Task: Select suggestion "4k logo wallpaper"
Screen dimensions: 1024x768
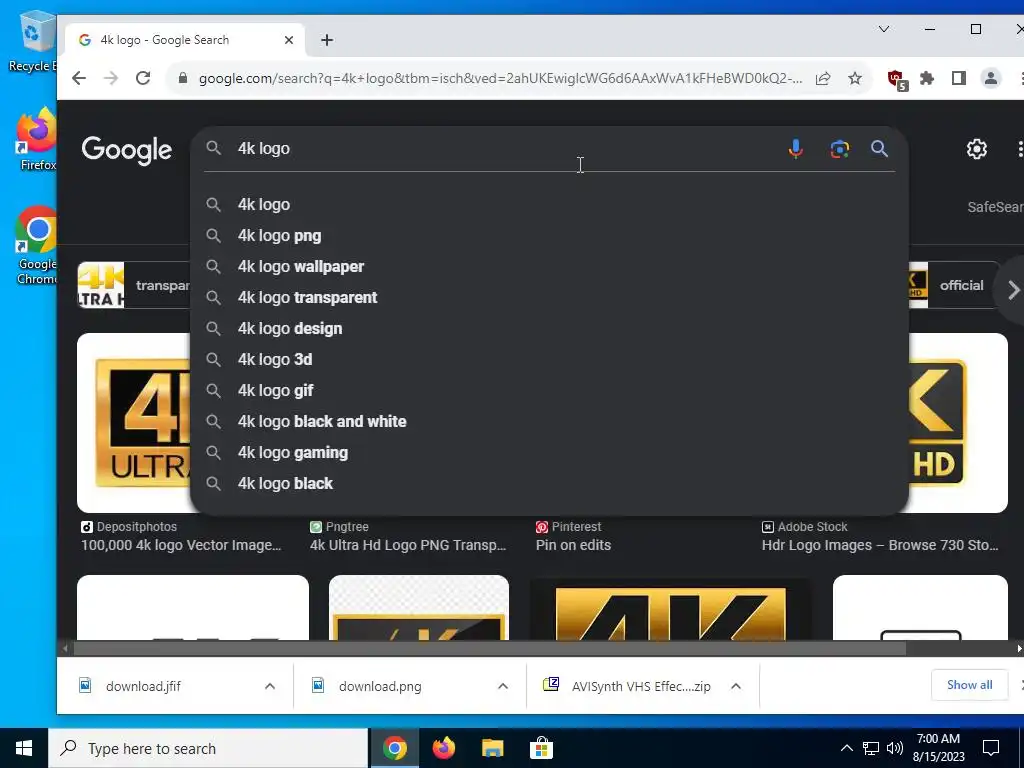Action: (x=549, y=266)
